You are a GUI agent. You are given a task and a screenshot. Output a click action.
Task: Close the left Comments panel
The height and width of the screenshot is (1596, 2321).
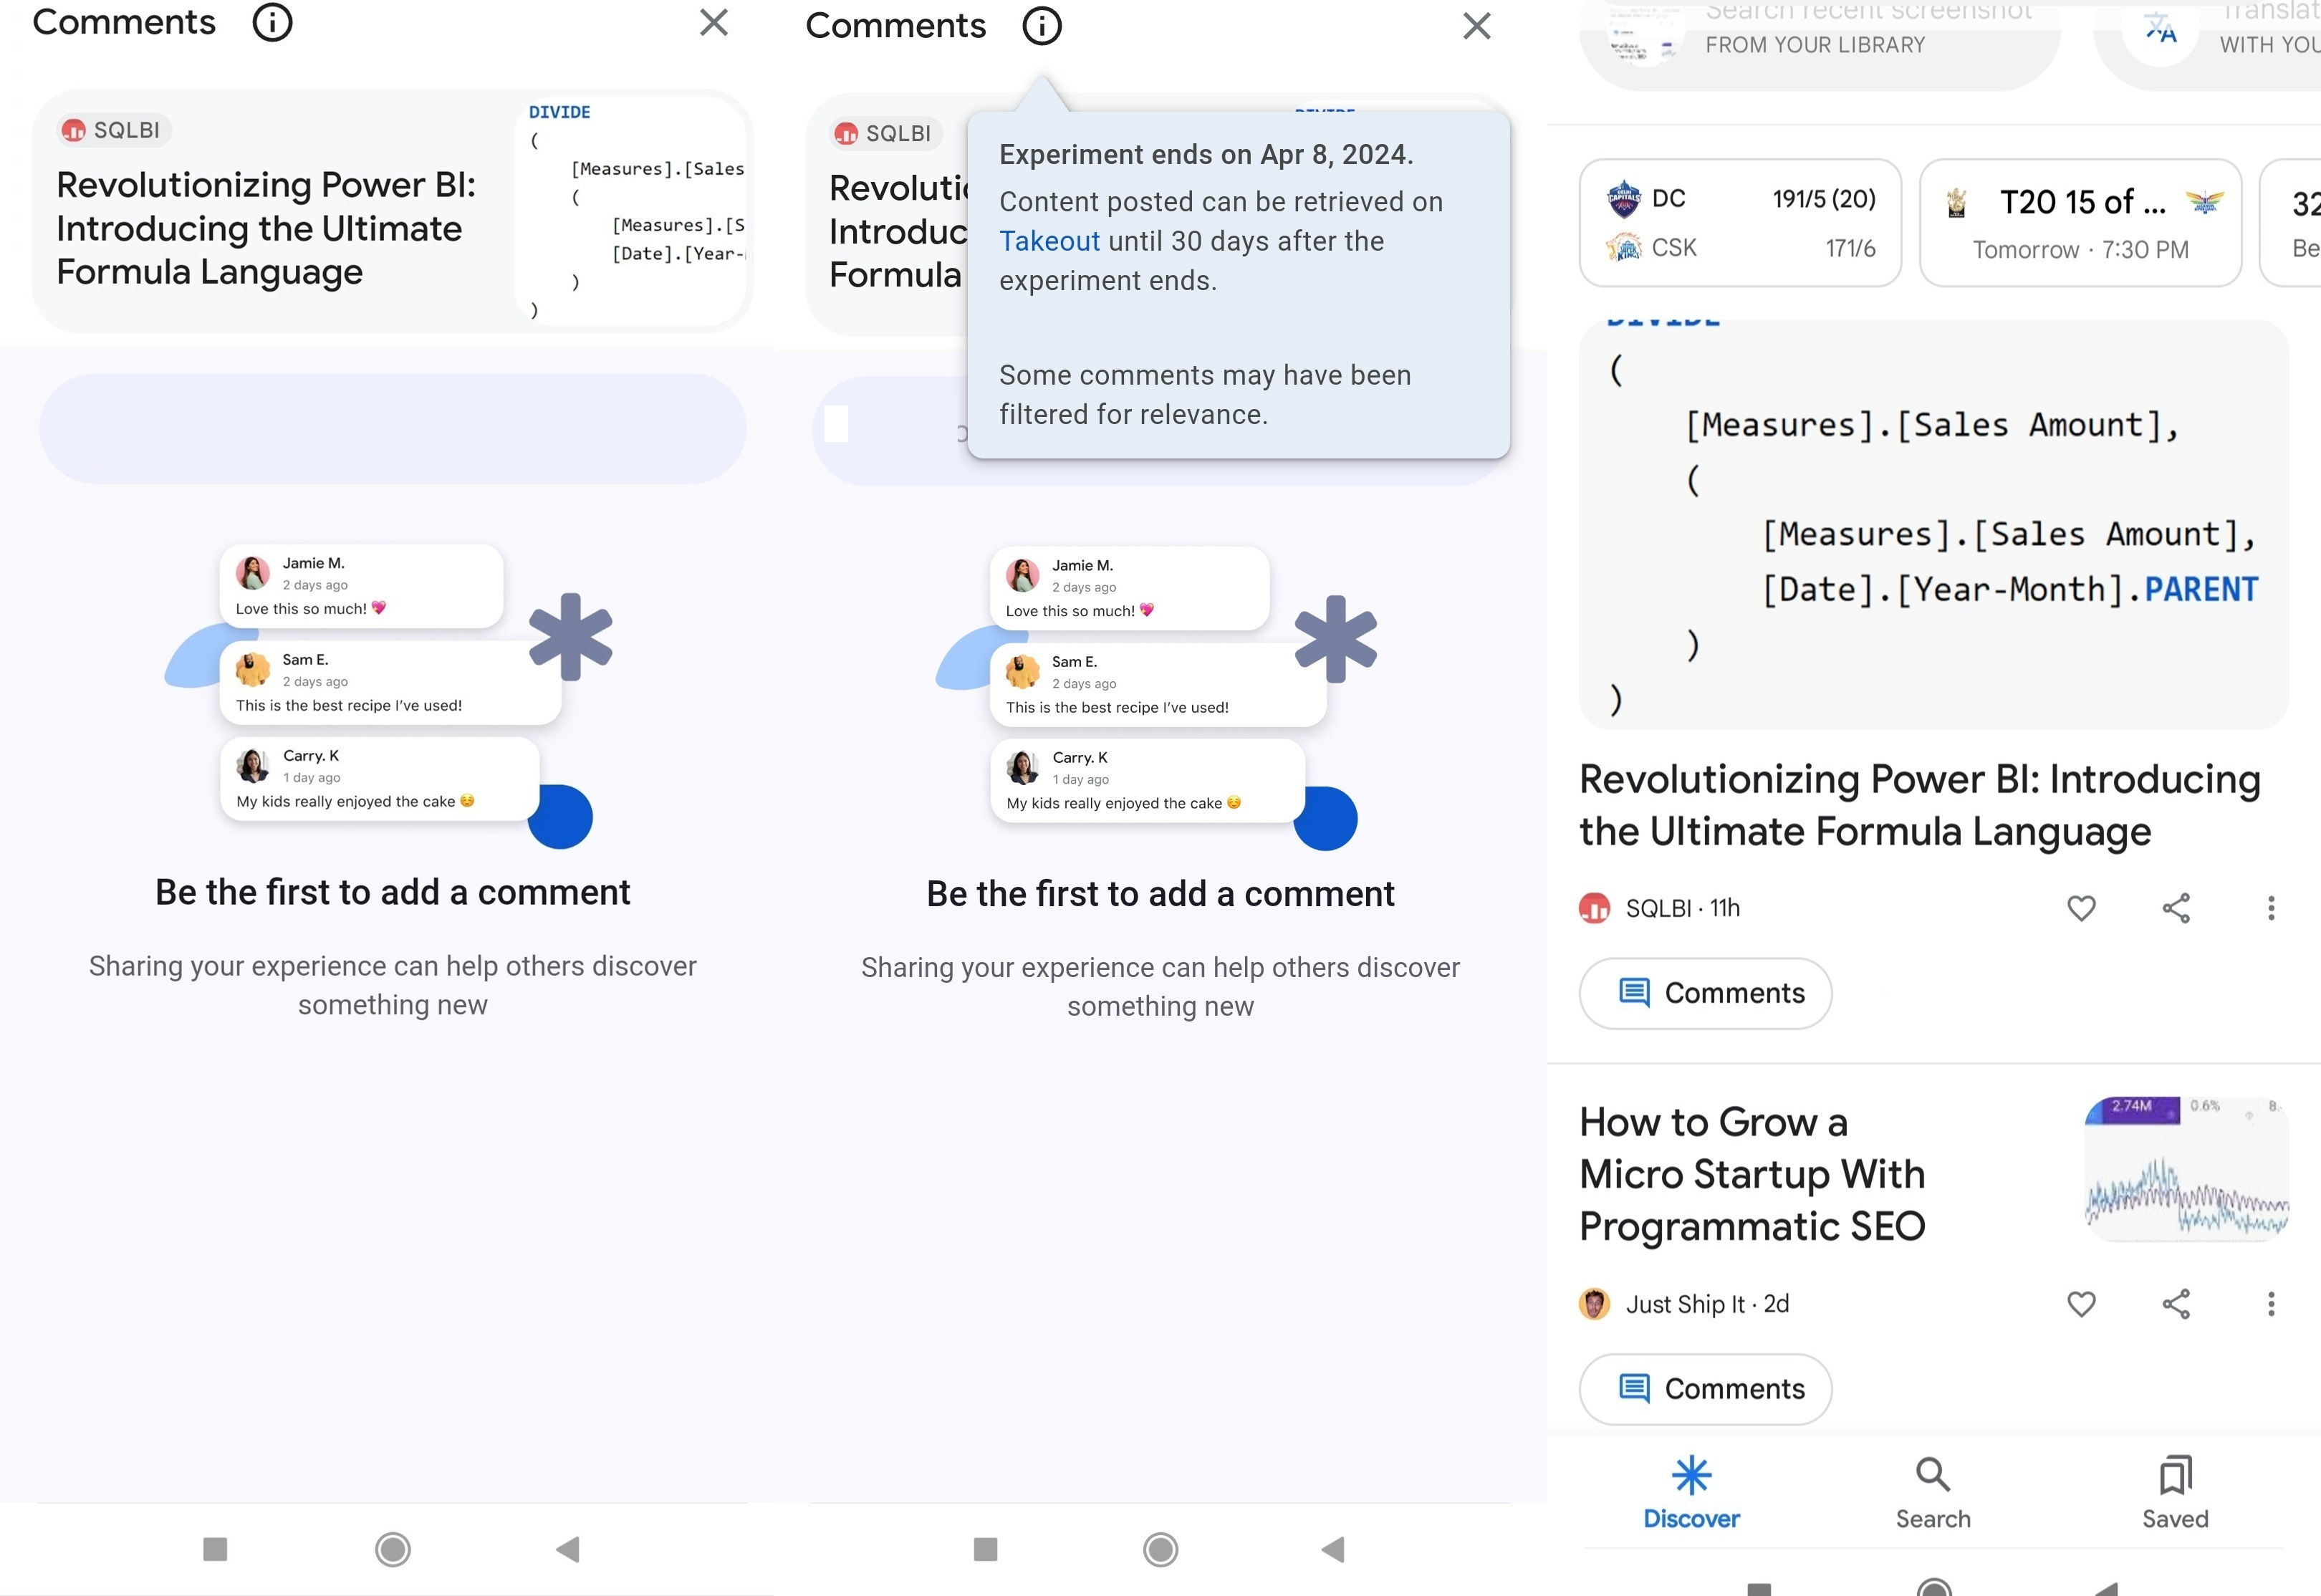[x=714, y=22]
